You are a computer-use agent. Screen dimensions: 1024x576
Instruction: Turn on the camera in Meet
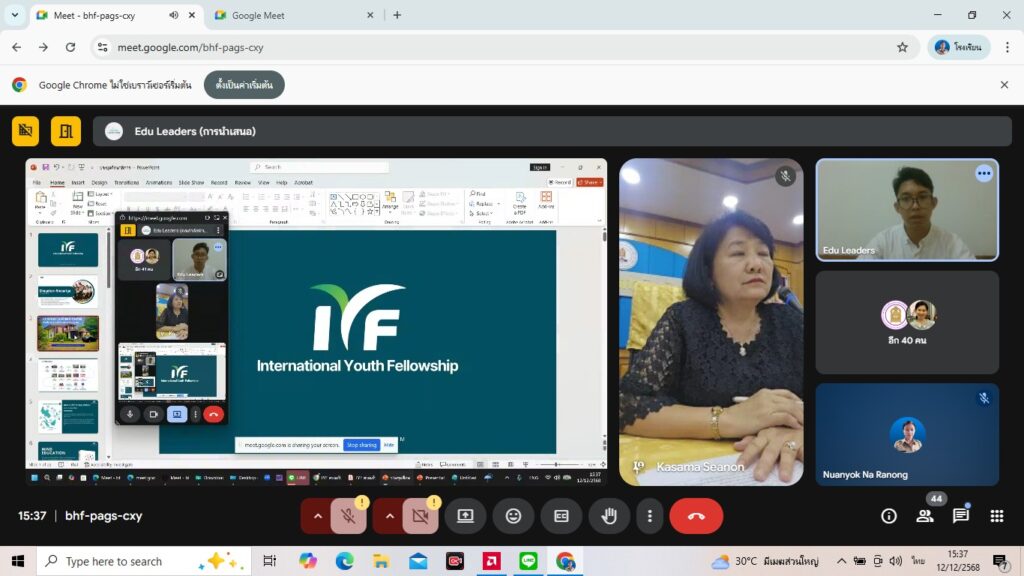click(x=420, y=516)
